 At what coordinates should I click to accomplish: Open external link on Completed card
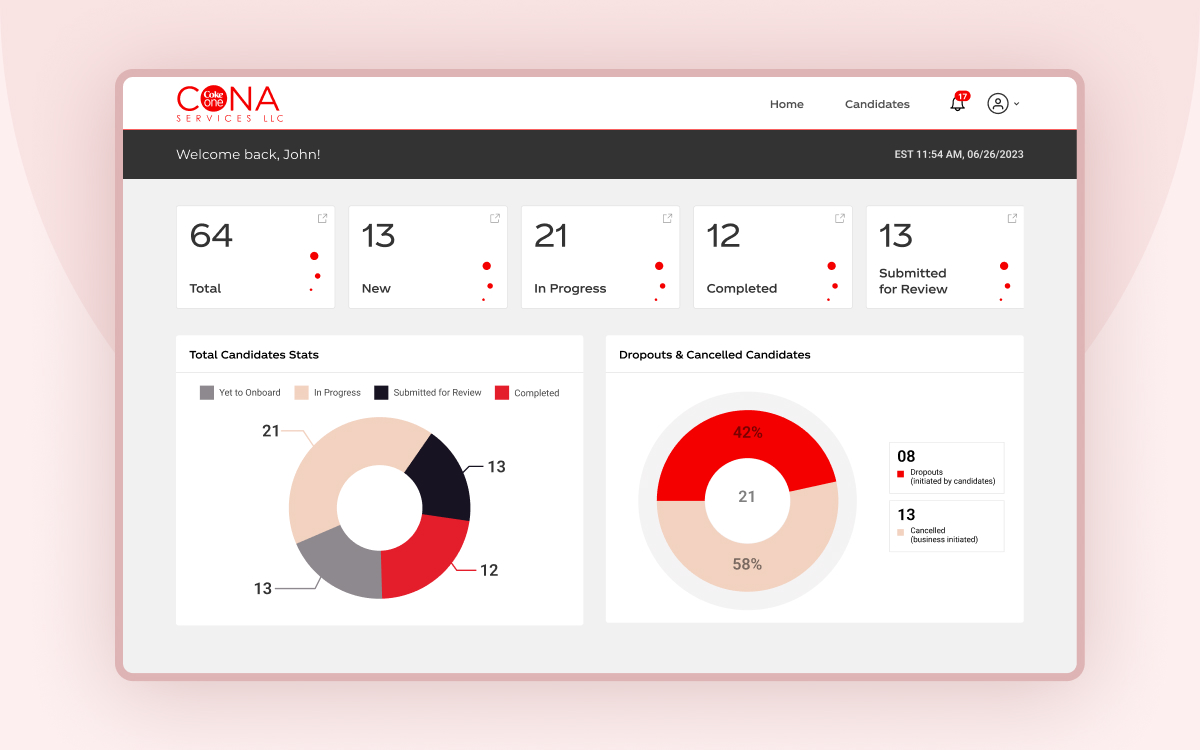[840, 218]
